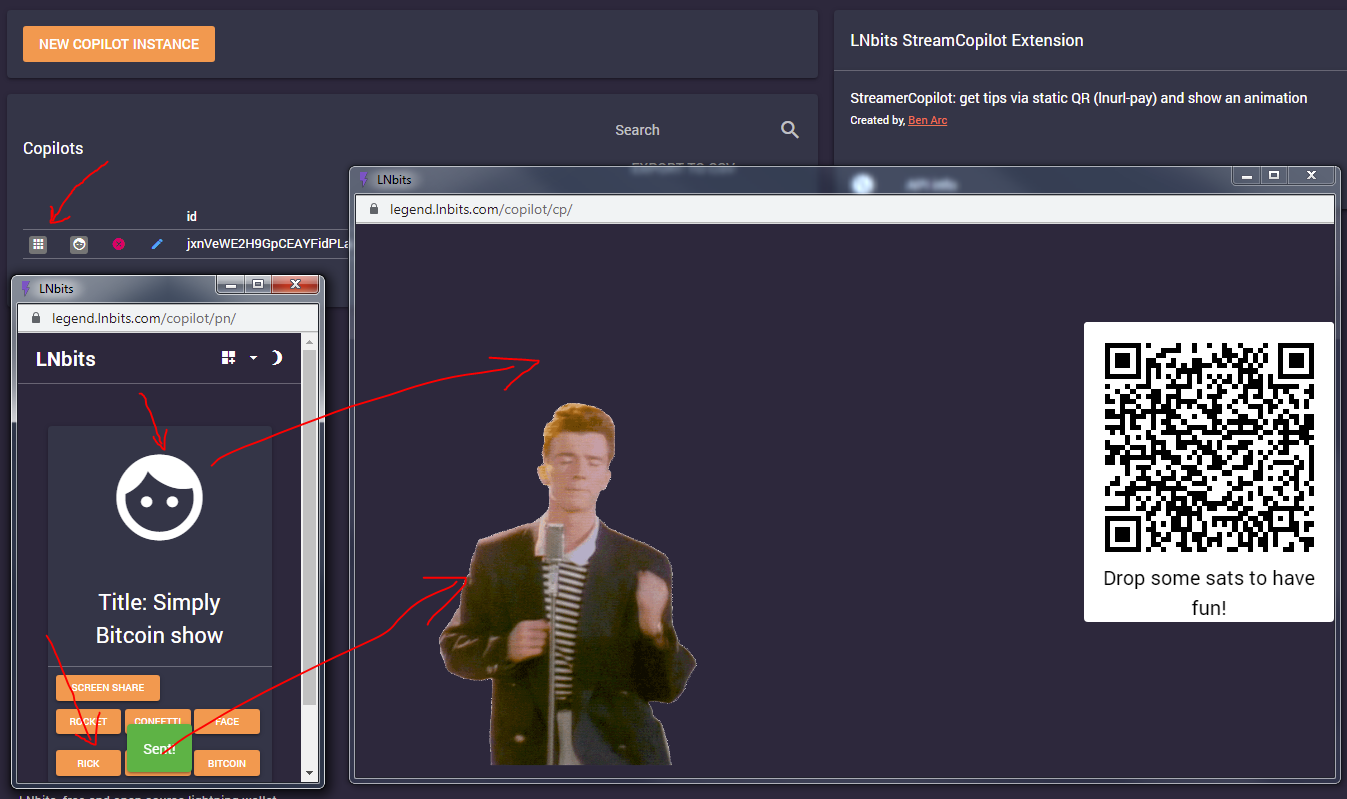Maximize the copilot/cp compose window
Viewport: 1347px width, 799px height.
1274,176
